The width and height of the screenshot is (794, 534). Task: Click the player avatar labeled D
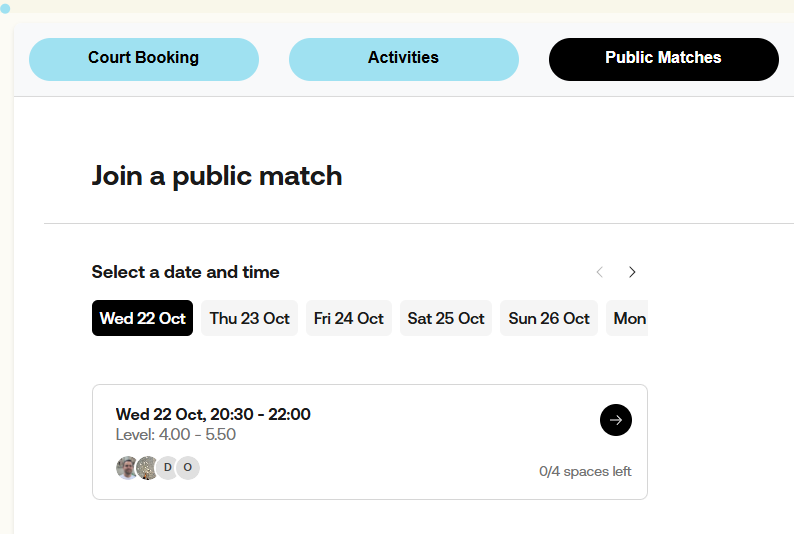168,467
